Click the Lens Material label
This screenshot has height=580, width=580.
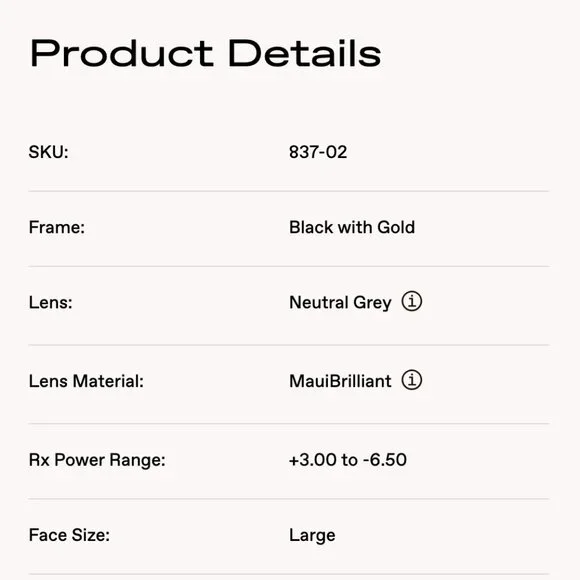pyautogui.click(x=86, y=381)
